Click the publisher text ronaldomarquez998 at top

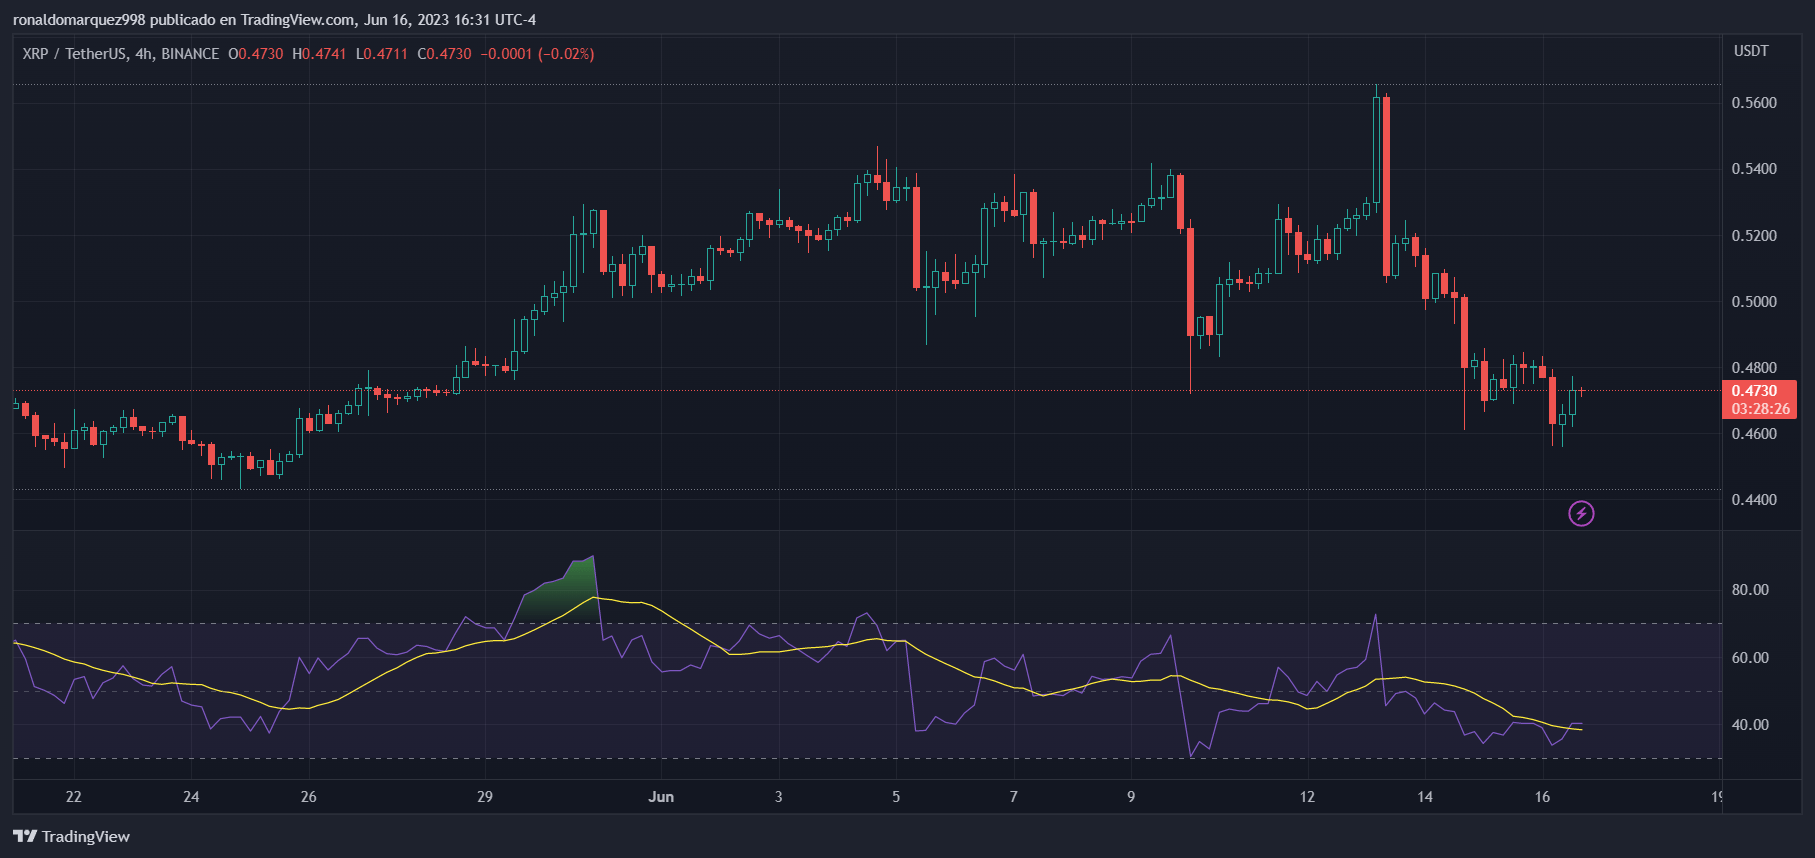[79, 20]
